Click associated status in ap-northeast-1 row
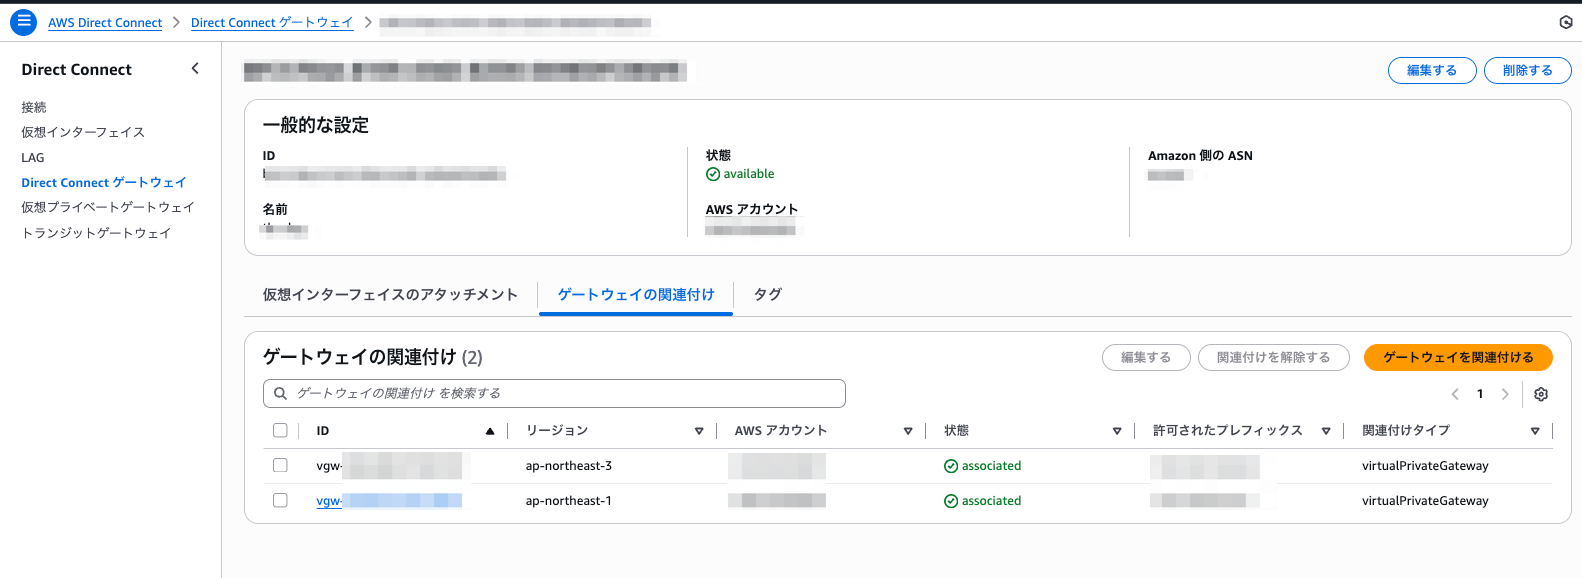 (x=983, y=501)
